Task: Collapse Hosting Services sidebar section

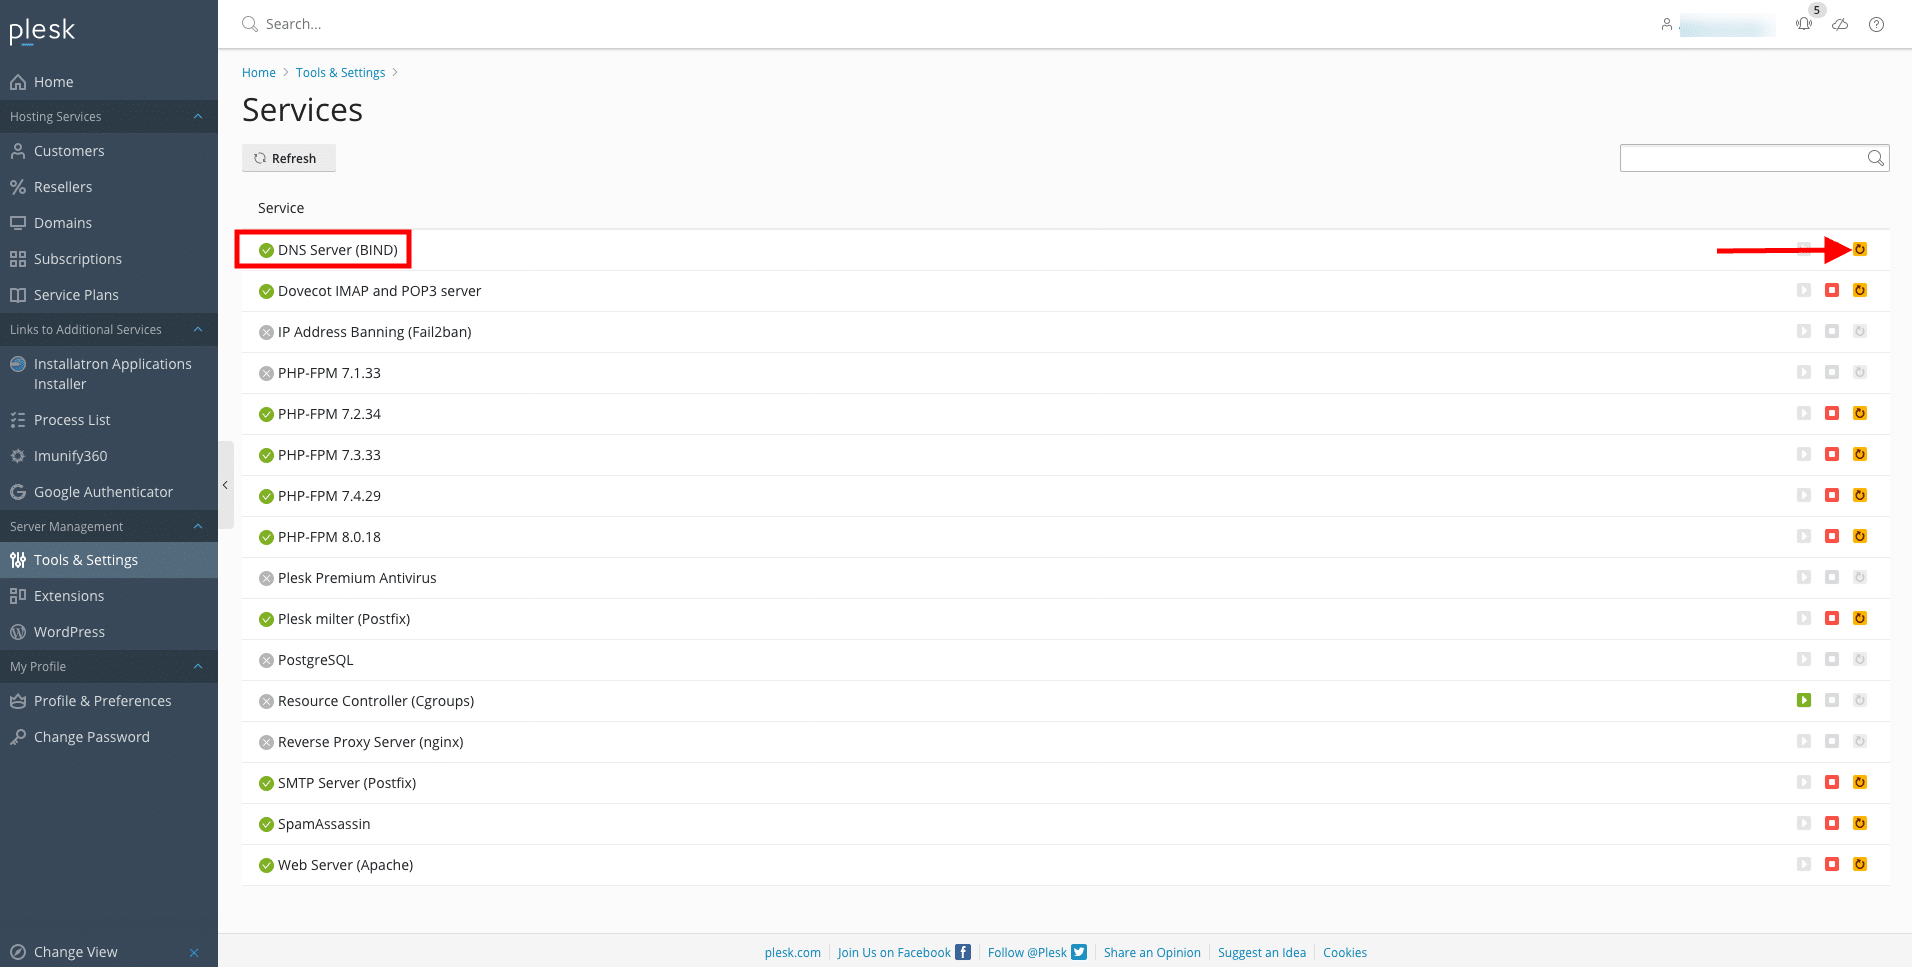Action: (198, 116)
